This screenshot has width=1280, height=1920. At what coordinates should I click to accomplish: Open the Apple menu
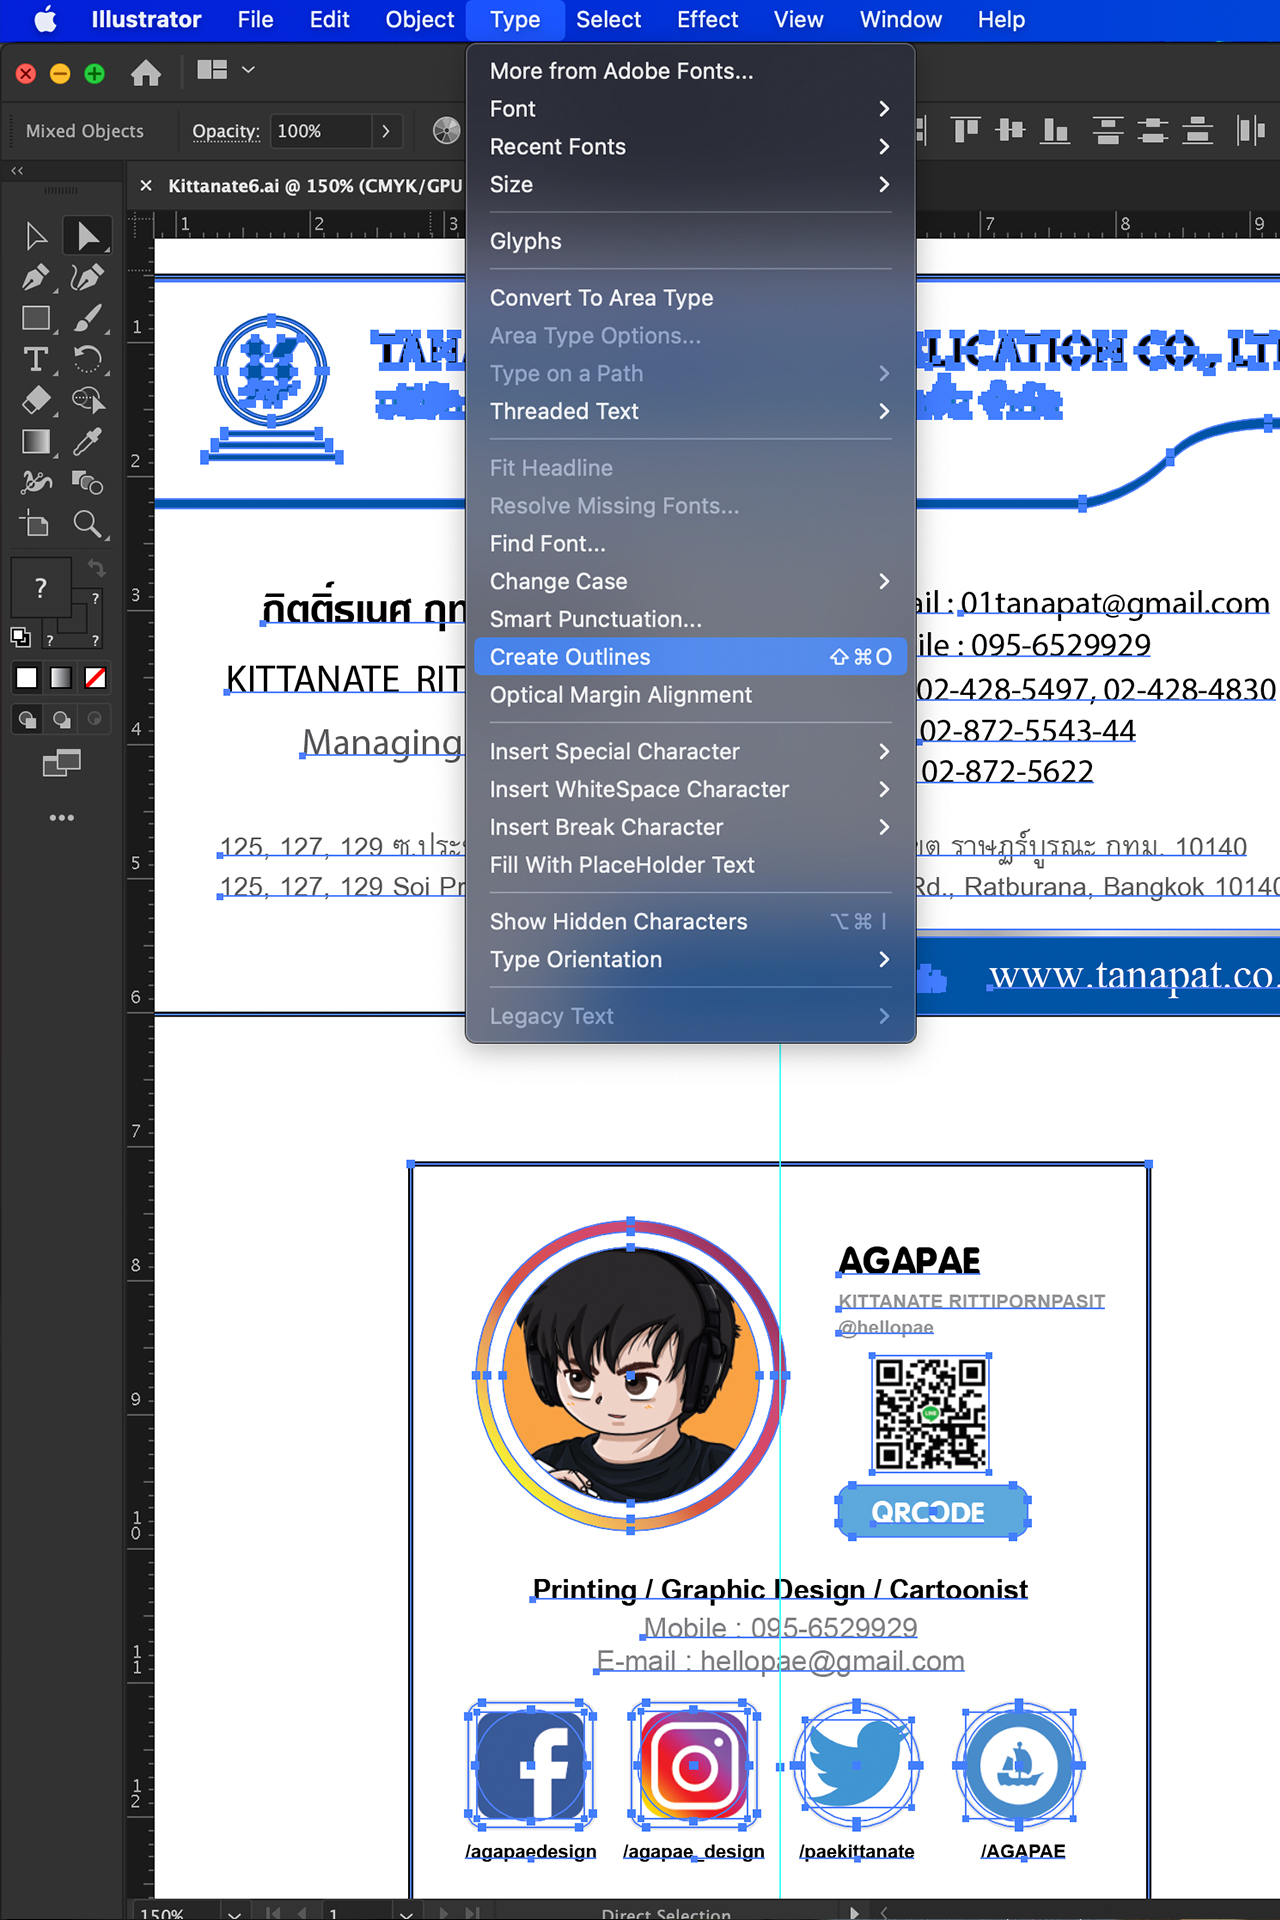(x=45, y=20)
